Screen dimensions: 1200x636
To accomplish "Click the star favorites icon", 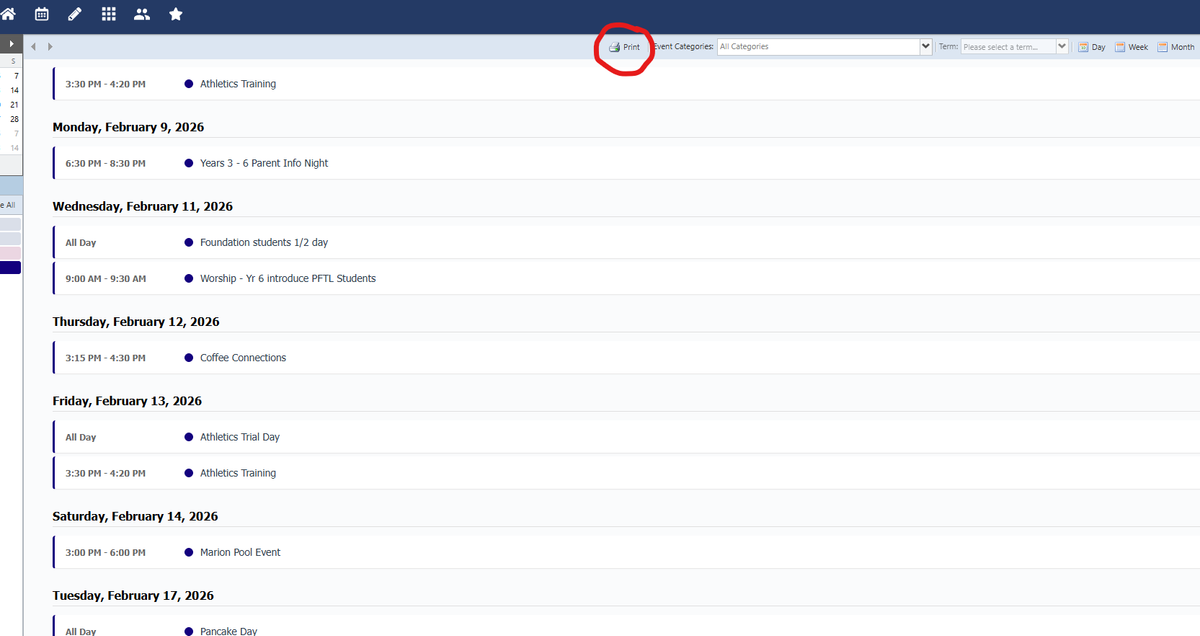I will pyautogui.click(x=176, y=14).
